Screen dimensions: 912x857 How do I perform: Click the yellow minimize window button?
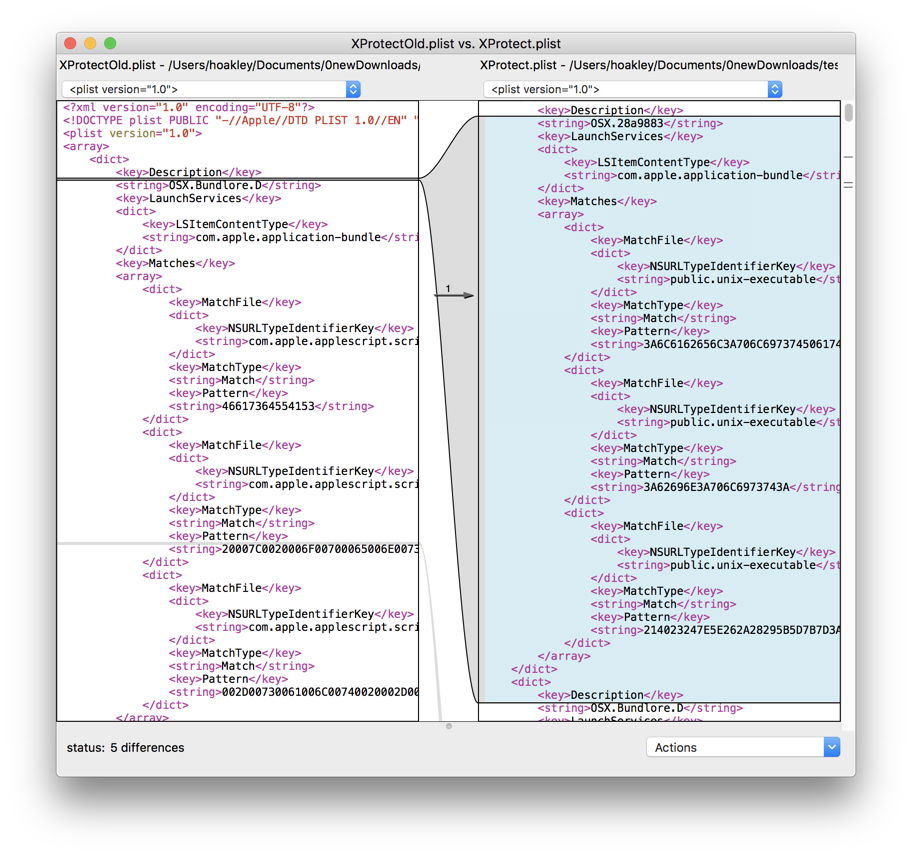click(x=90, y=44)
